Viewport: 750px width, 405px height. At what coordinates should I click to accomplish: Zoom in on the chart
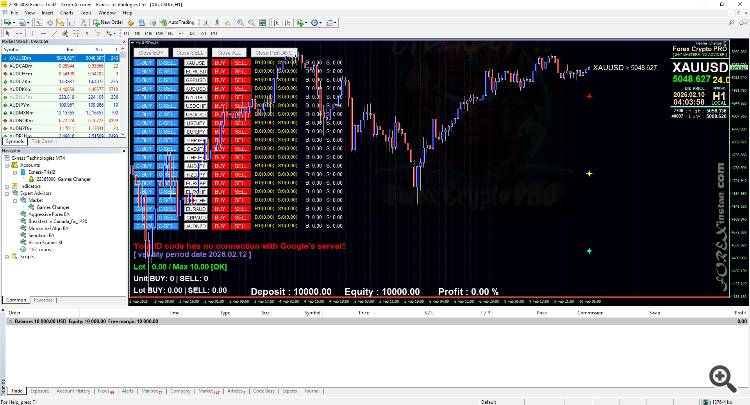[x=240, y=22]
